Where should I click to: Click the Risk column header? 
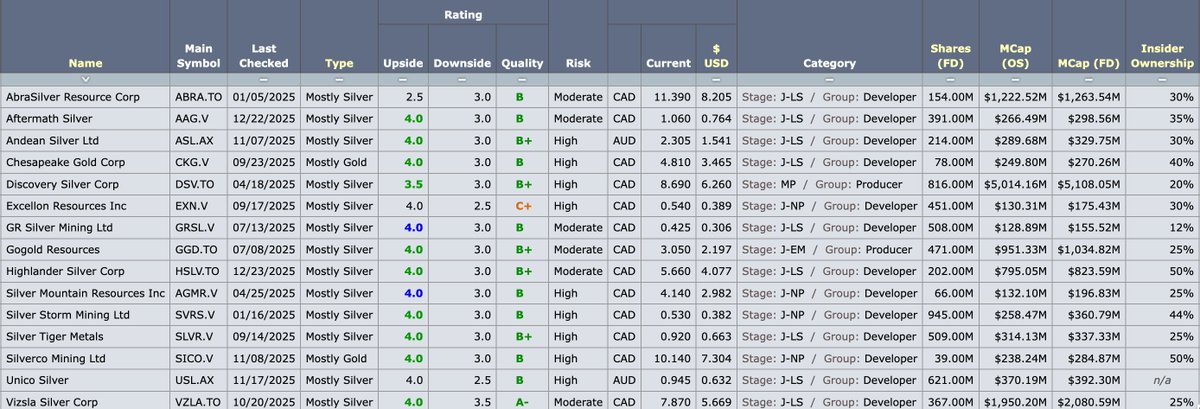pos(577,63)
